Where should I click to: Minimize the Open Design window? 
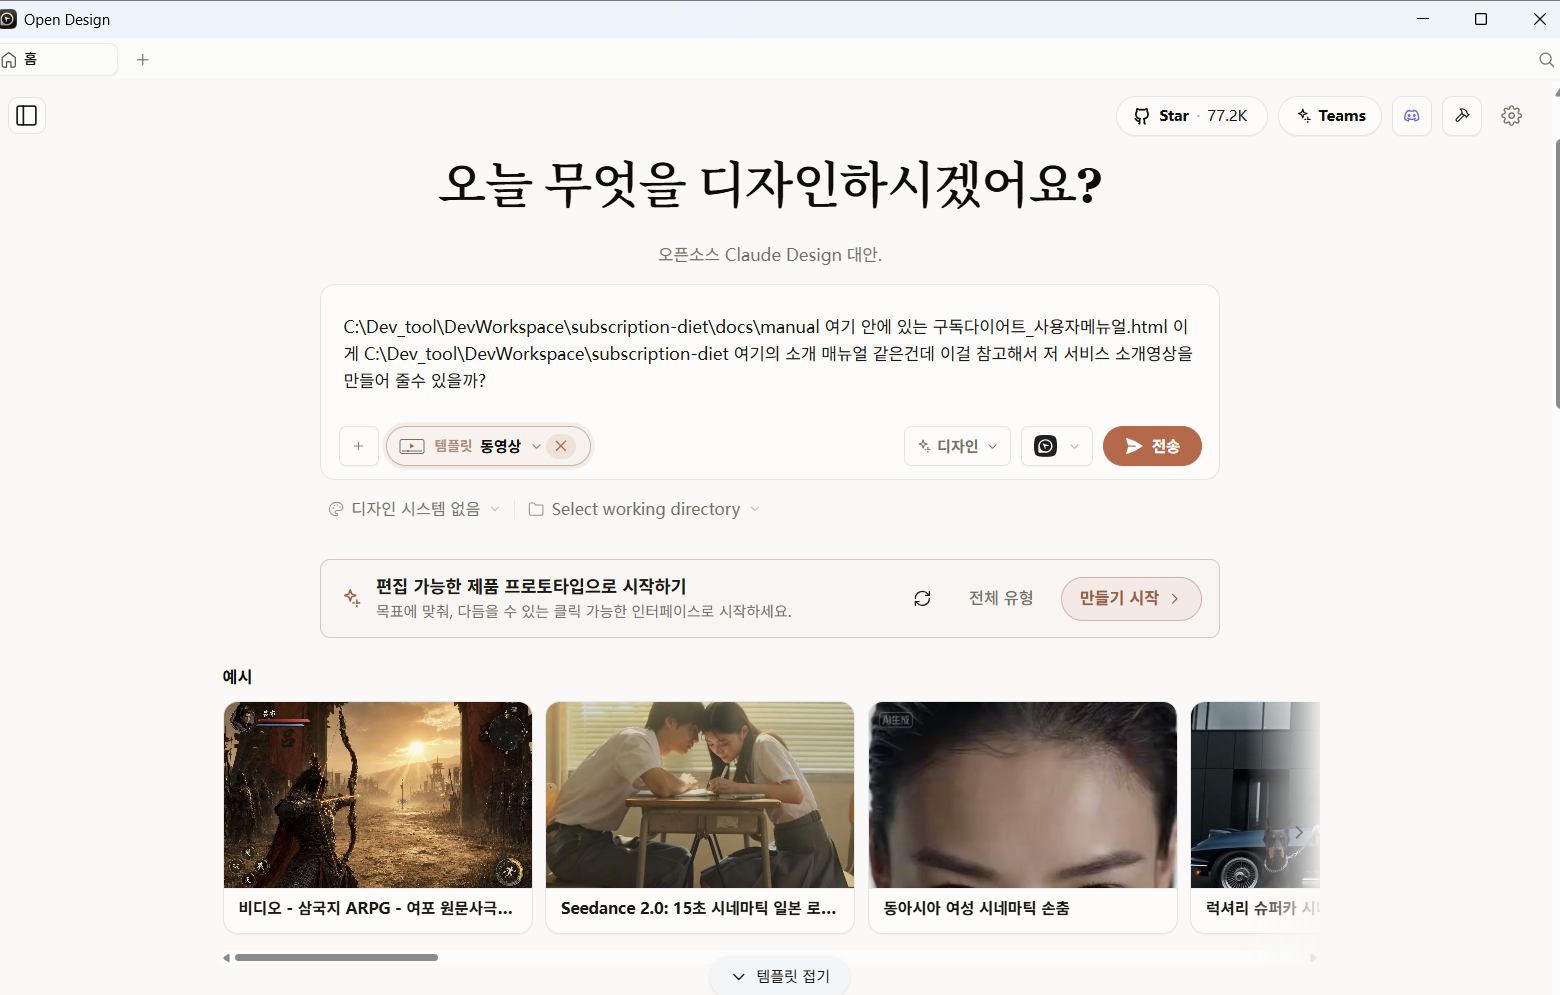pos(1423,19)
